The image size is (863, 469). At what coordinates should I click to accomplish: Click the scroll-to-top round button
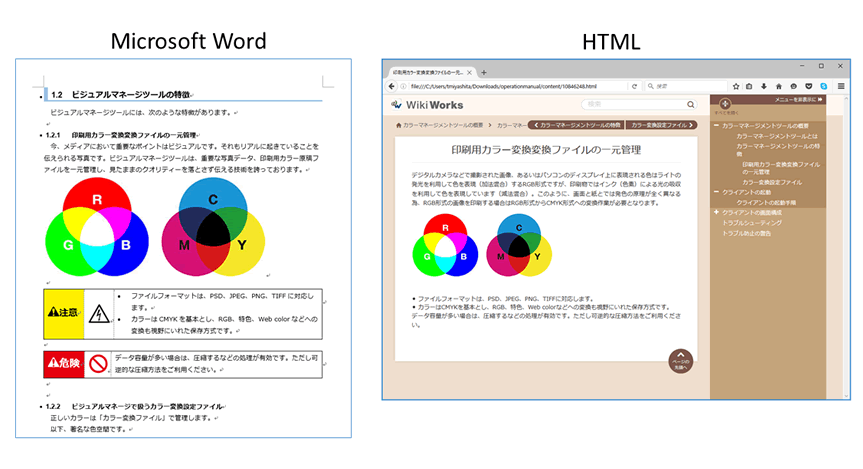click(680, 361)
